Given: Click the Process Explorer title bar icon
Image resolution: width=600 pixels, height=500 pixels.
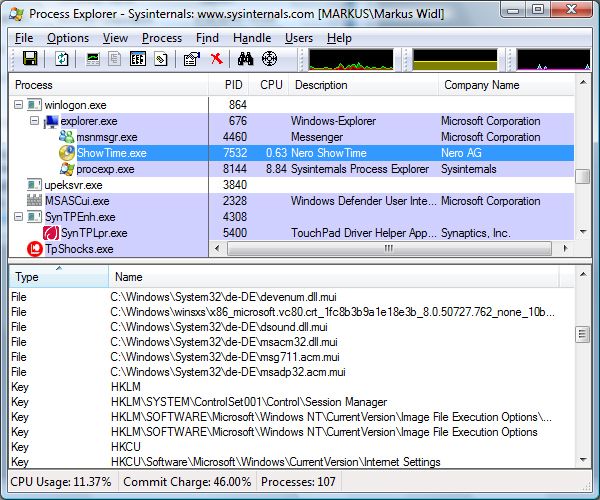Looking at the screenshot, I should click(16, 14).
